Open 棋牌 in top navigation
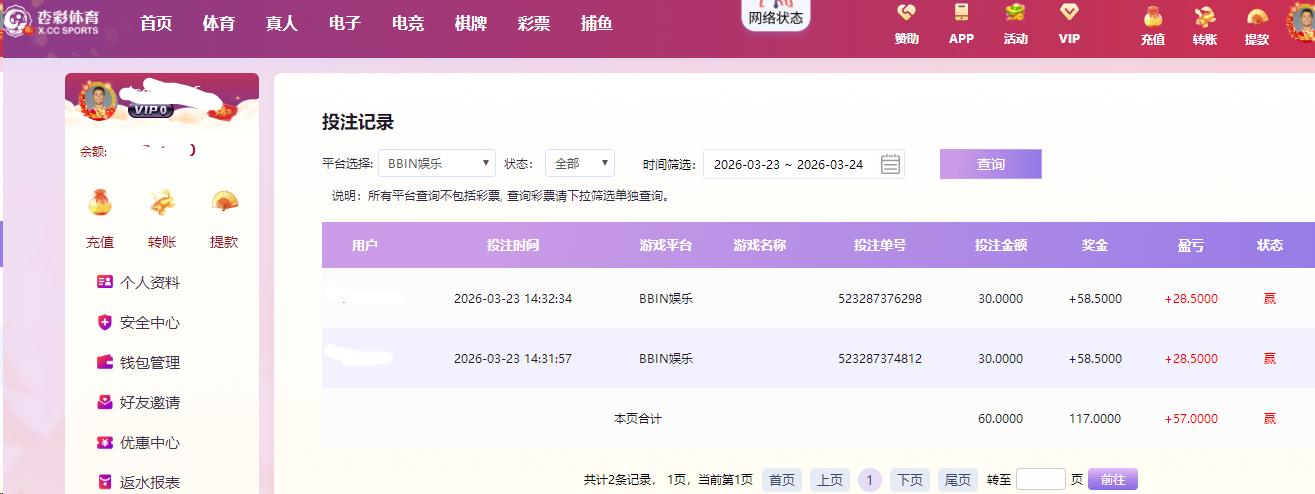 pyautogui.click(x=471, y=23)
